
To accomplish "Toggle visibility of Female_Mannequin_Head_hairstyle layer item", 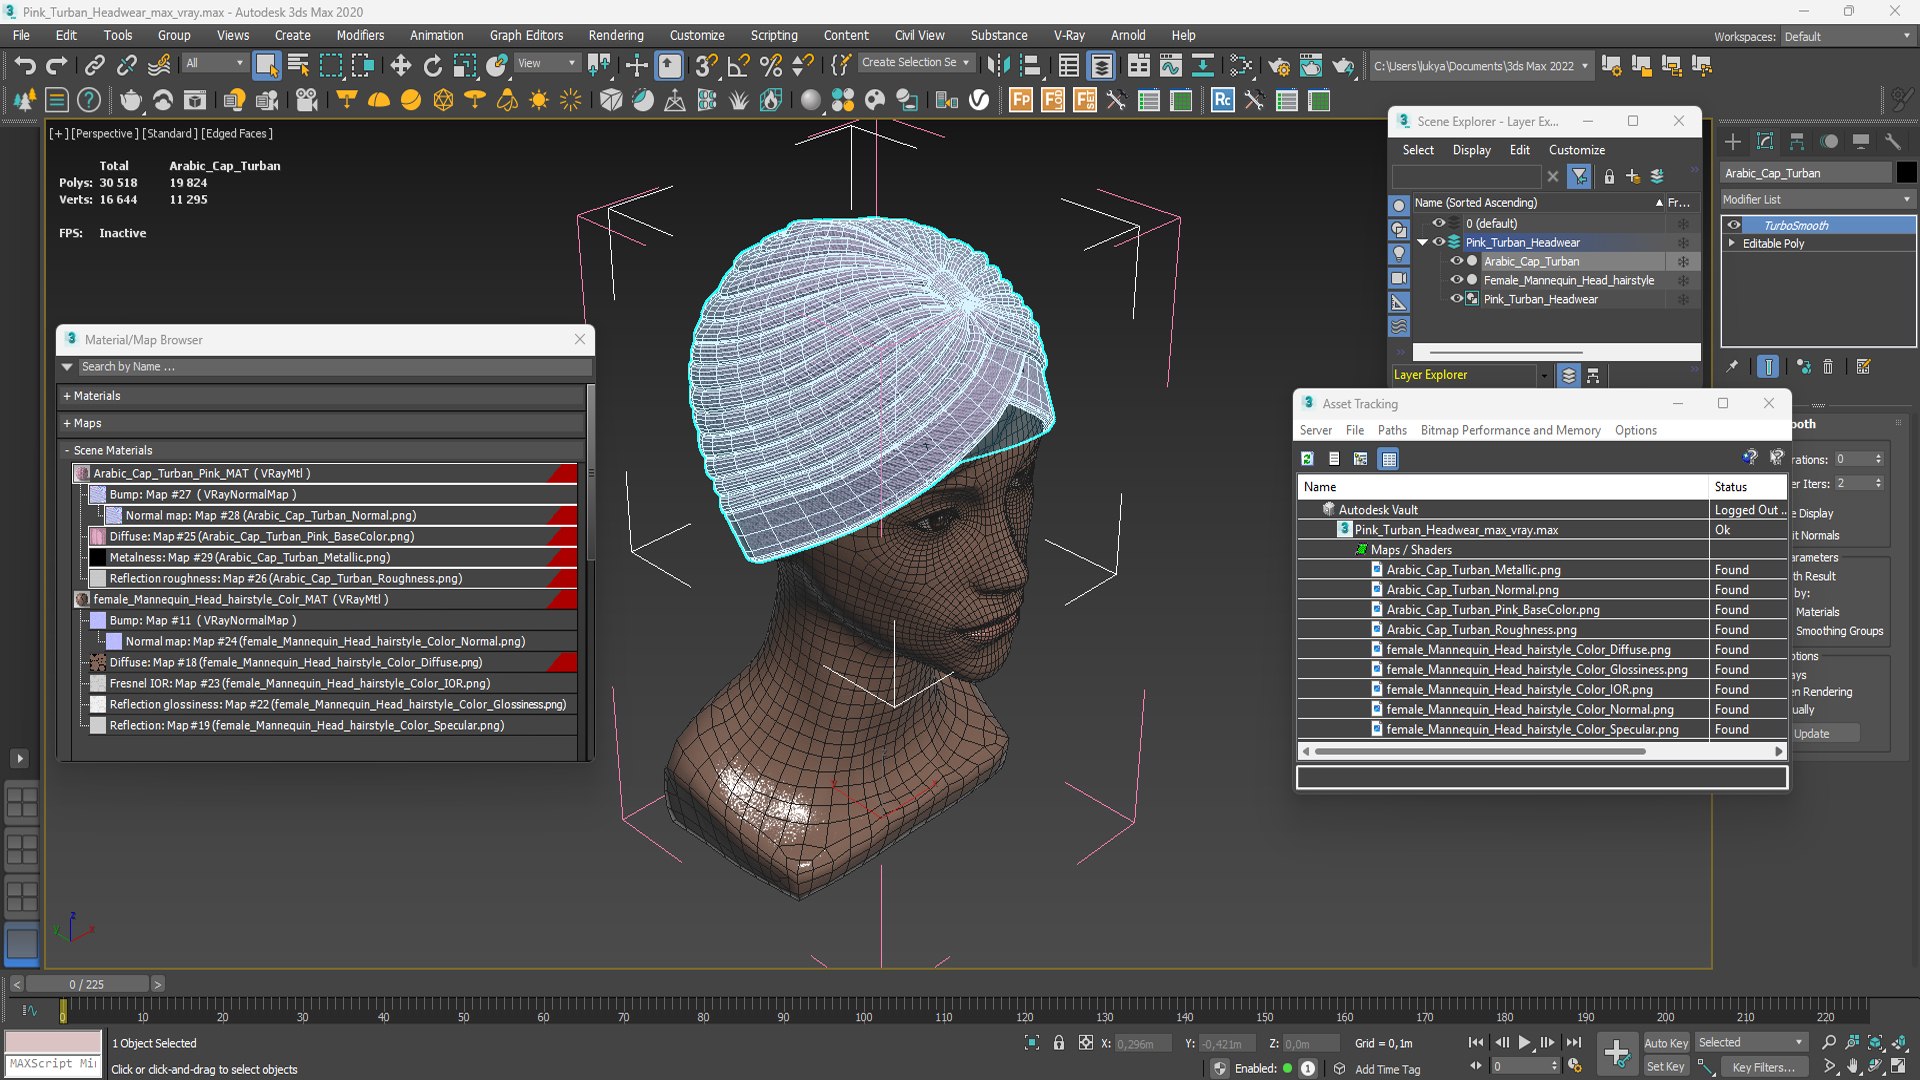I will tap(1456, 280).
